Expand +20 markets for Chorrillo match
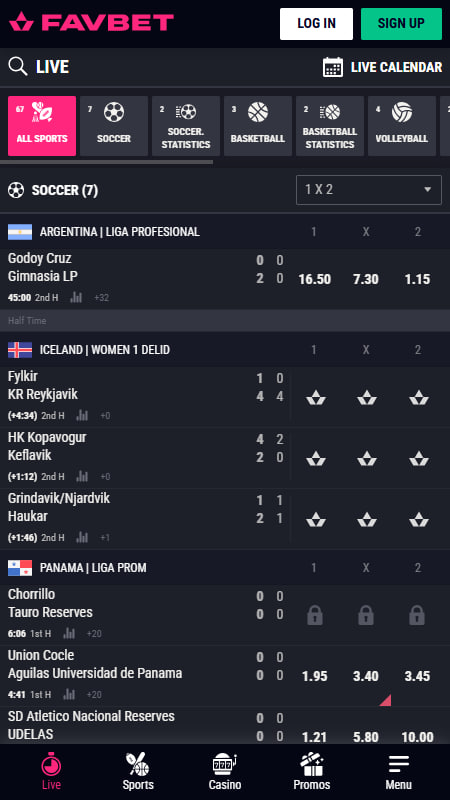 click(x=94, y=634)
